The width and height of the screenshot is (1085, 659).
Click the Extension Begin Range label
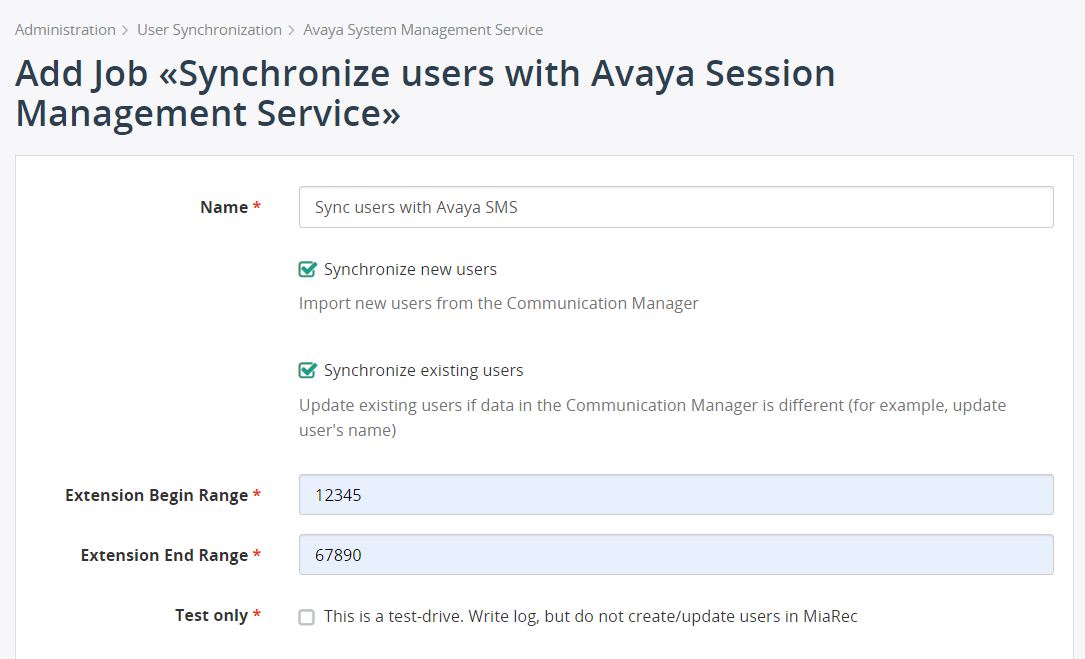(156, 495)
